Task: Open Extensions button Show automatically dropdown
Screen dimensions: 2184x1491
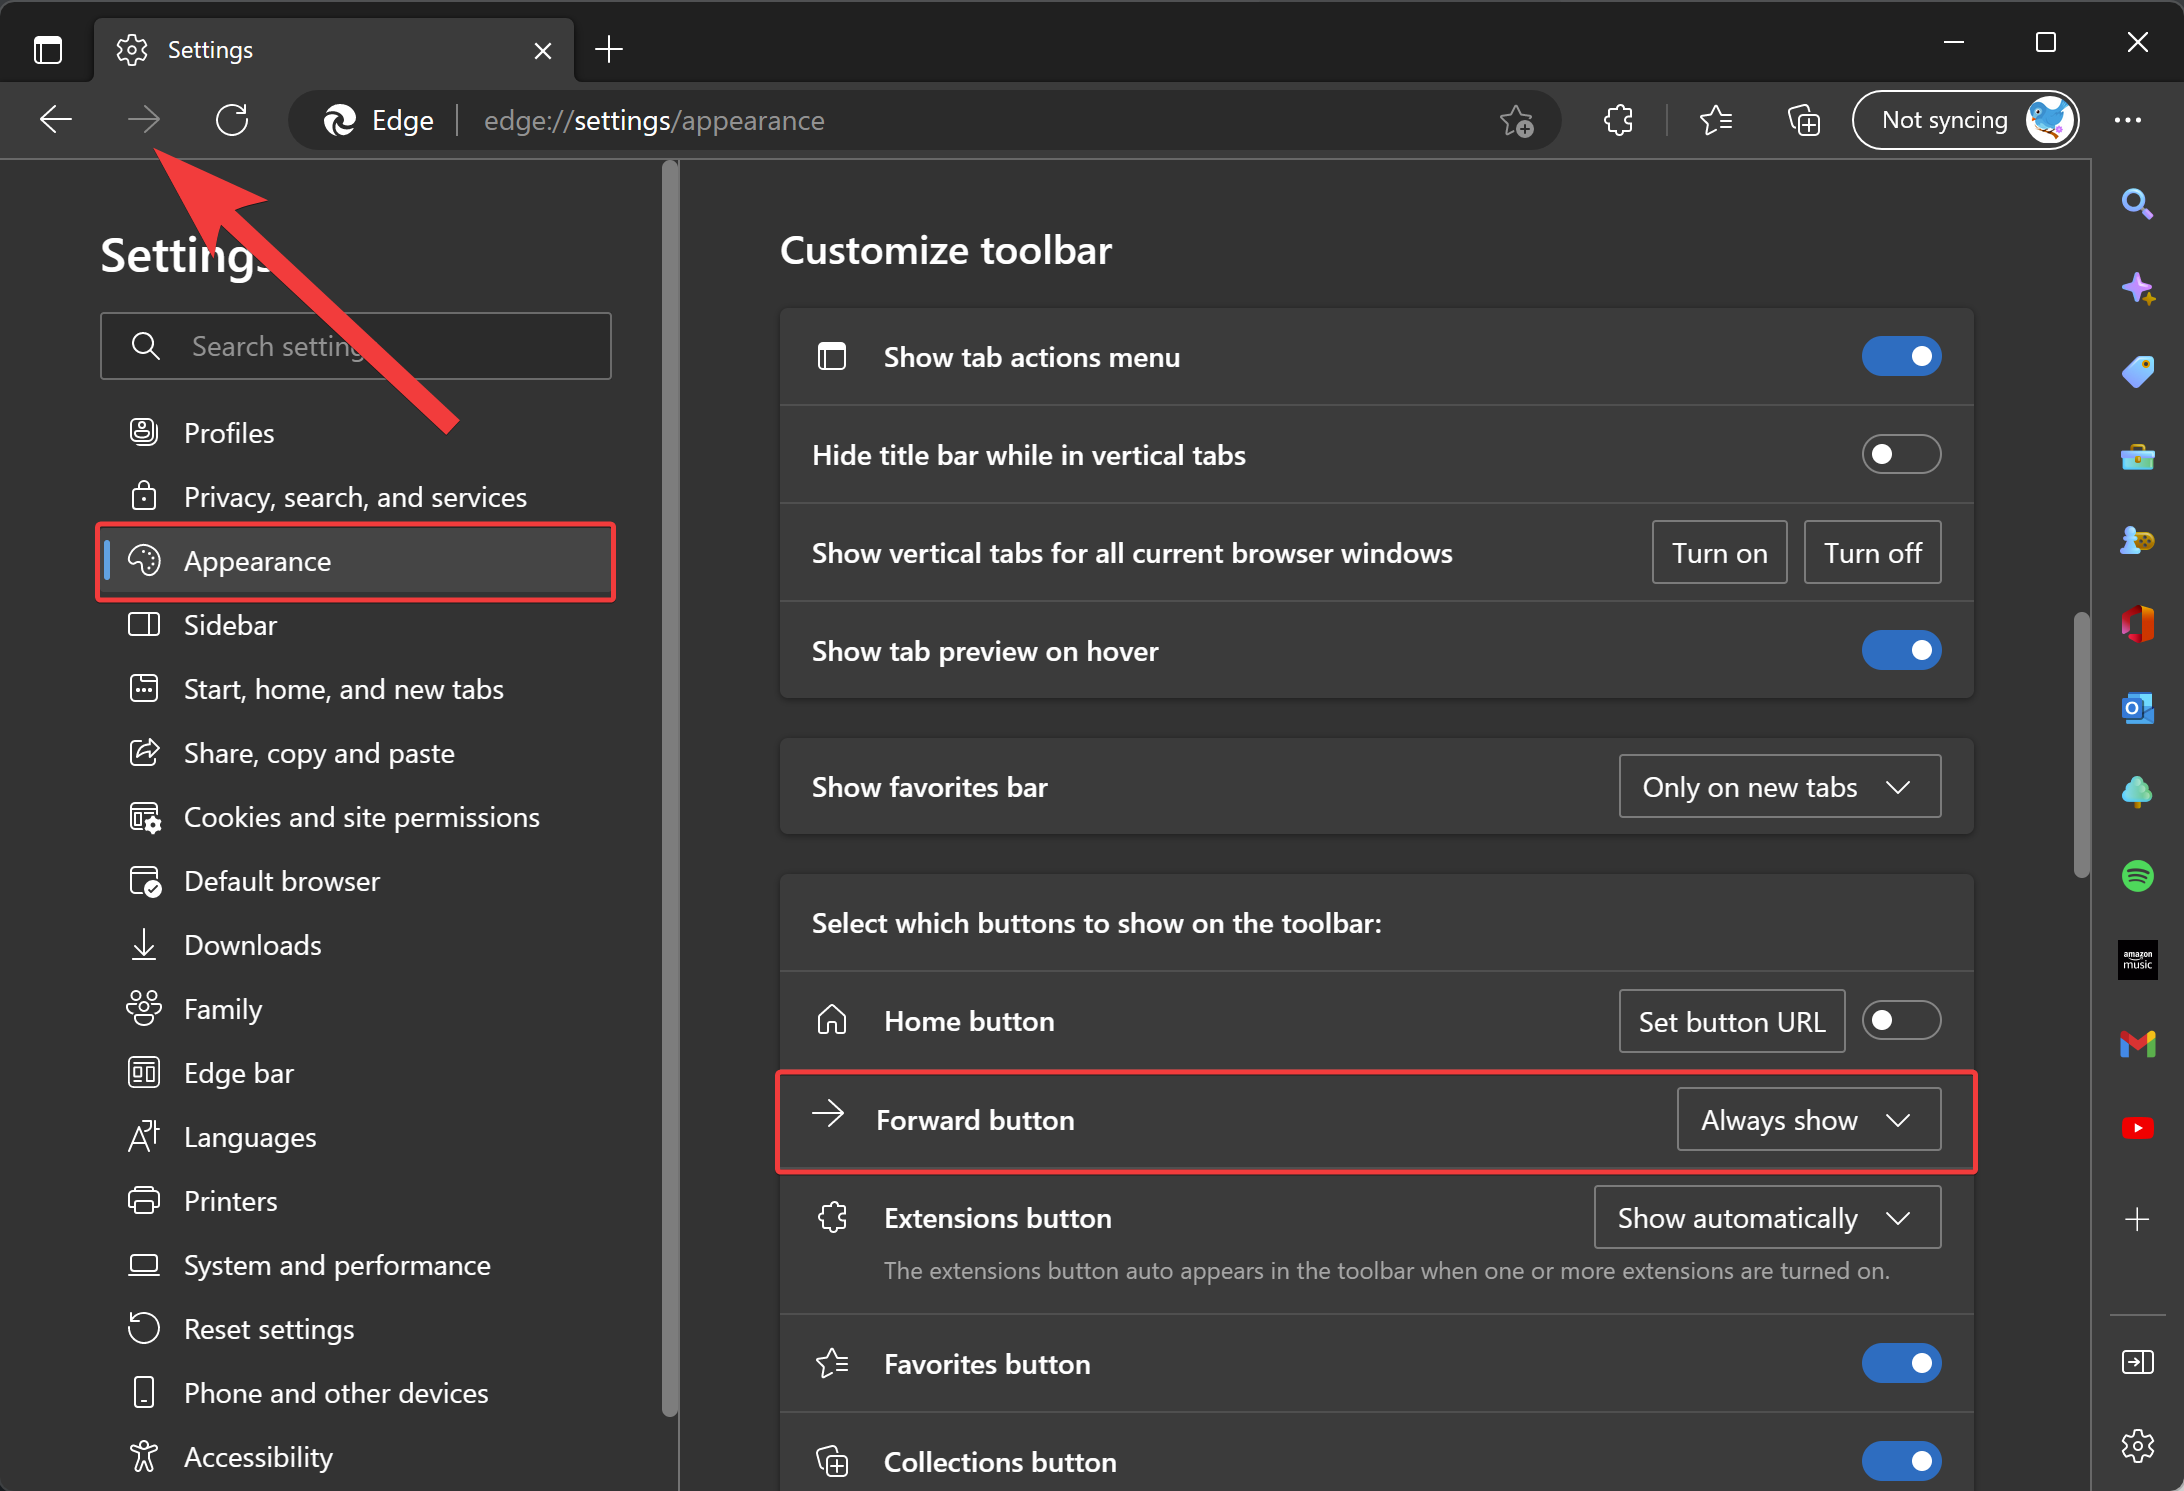Action: [x=1767, y=1218]
